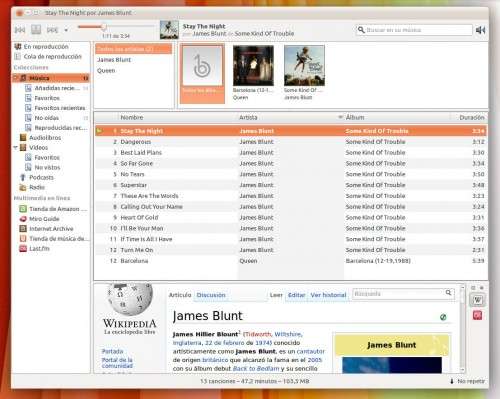Follow the Wiltshire link in article
This screenshot has height=399, width=500.
(x=288, y=334)
